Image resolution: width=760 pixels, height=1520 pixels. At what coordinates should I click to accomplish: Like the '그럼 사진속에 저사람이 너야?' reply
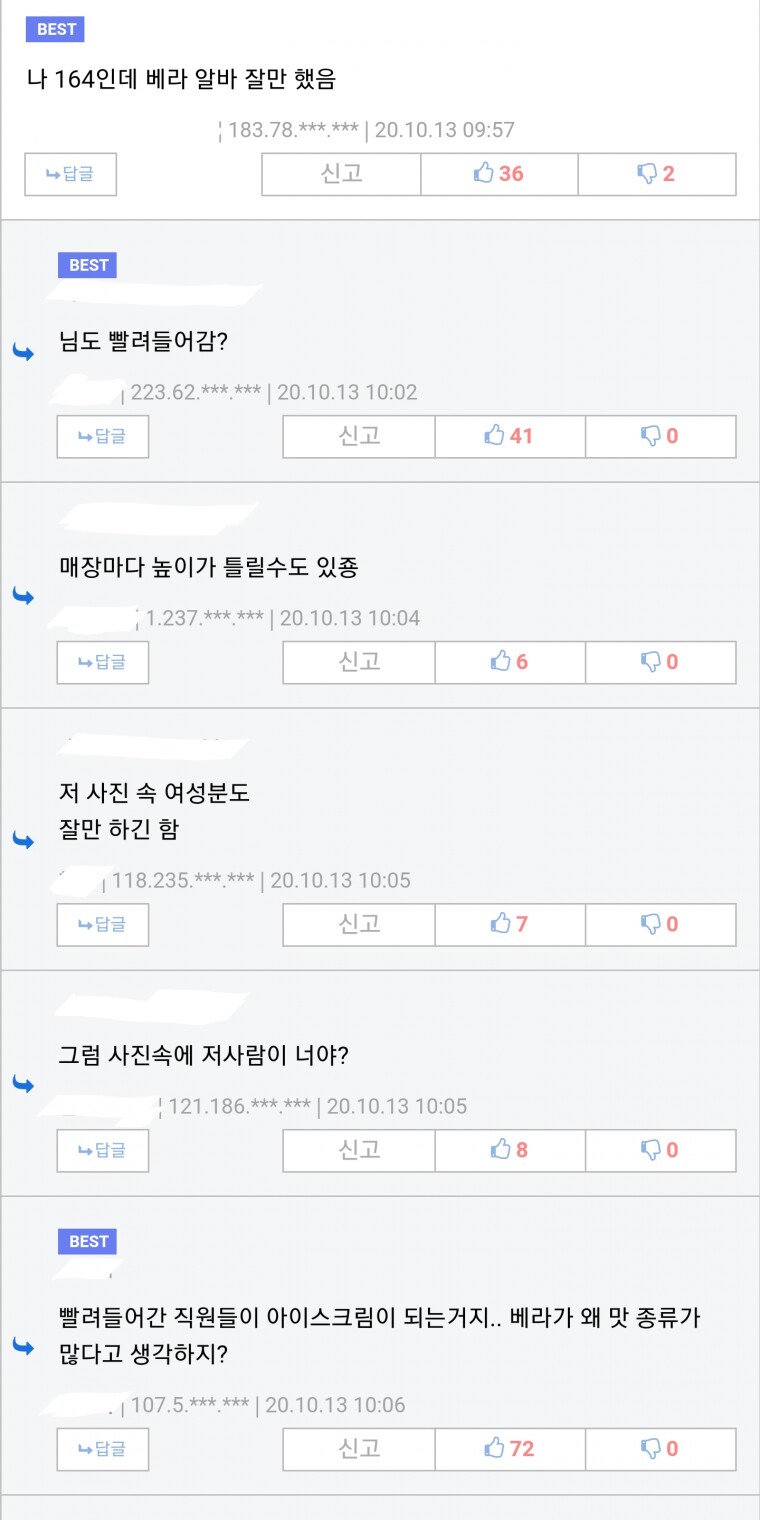tap(509, 1150)
